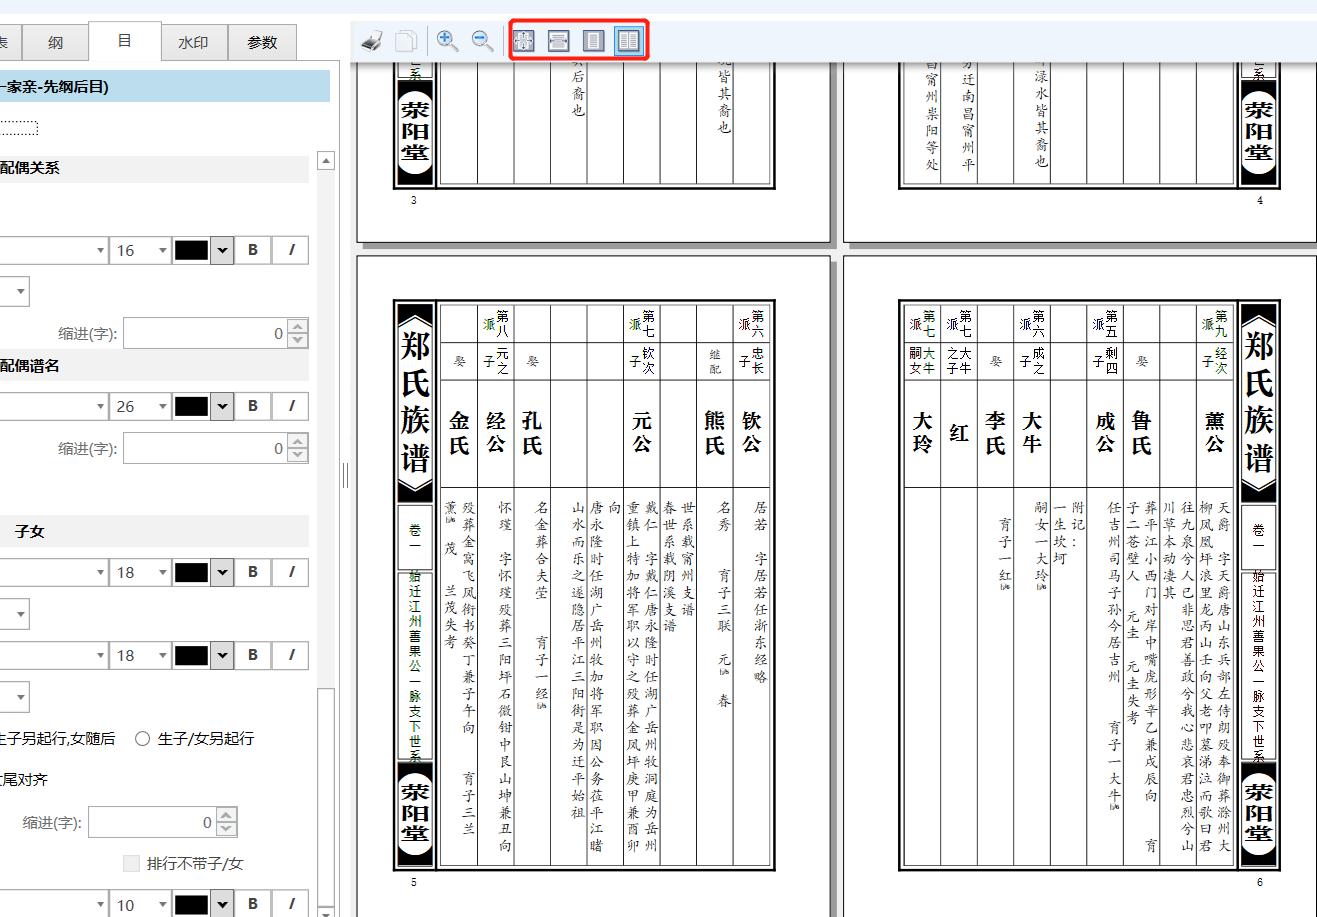
Task: Click black color swatch in size 26 row
Action: (191, 406)
